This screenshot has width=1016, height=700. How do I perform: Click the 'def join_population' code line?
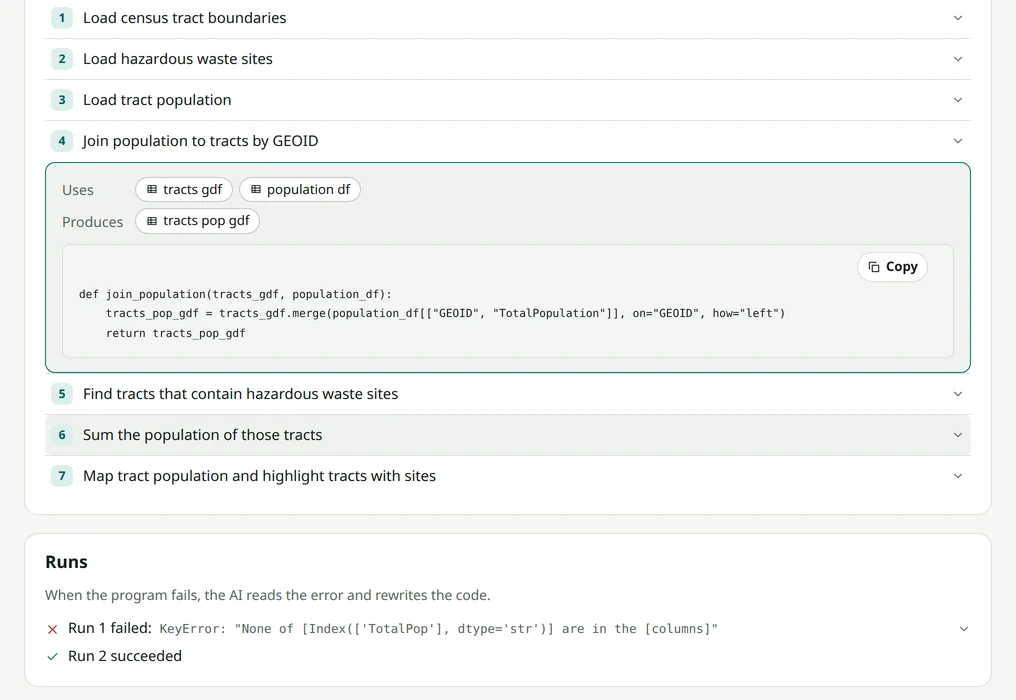[x=235, y=294]
